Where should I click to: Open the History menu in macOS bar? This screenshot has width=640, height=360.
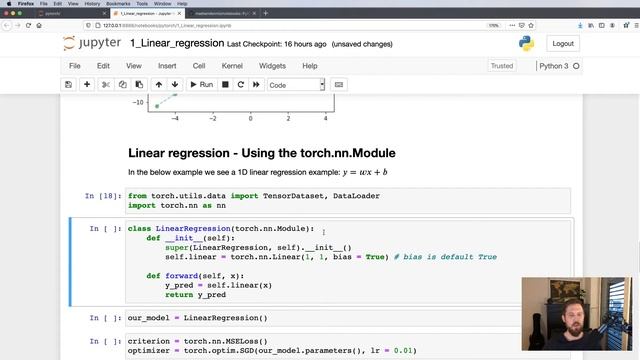(92, 4)
